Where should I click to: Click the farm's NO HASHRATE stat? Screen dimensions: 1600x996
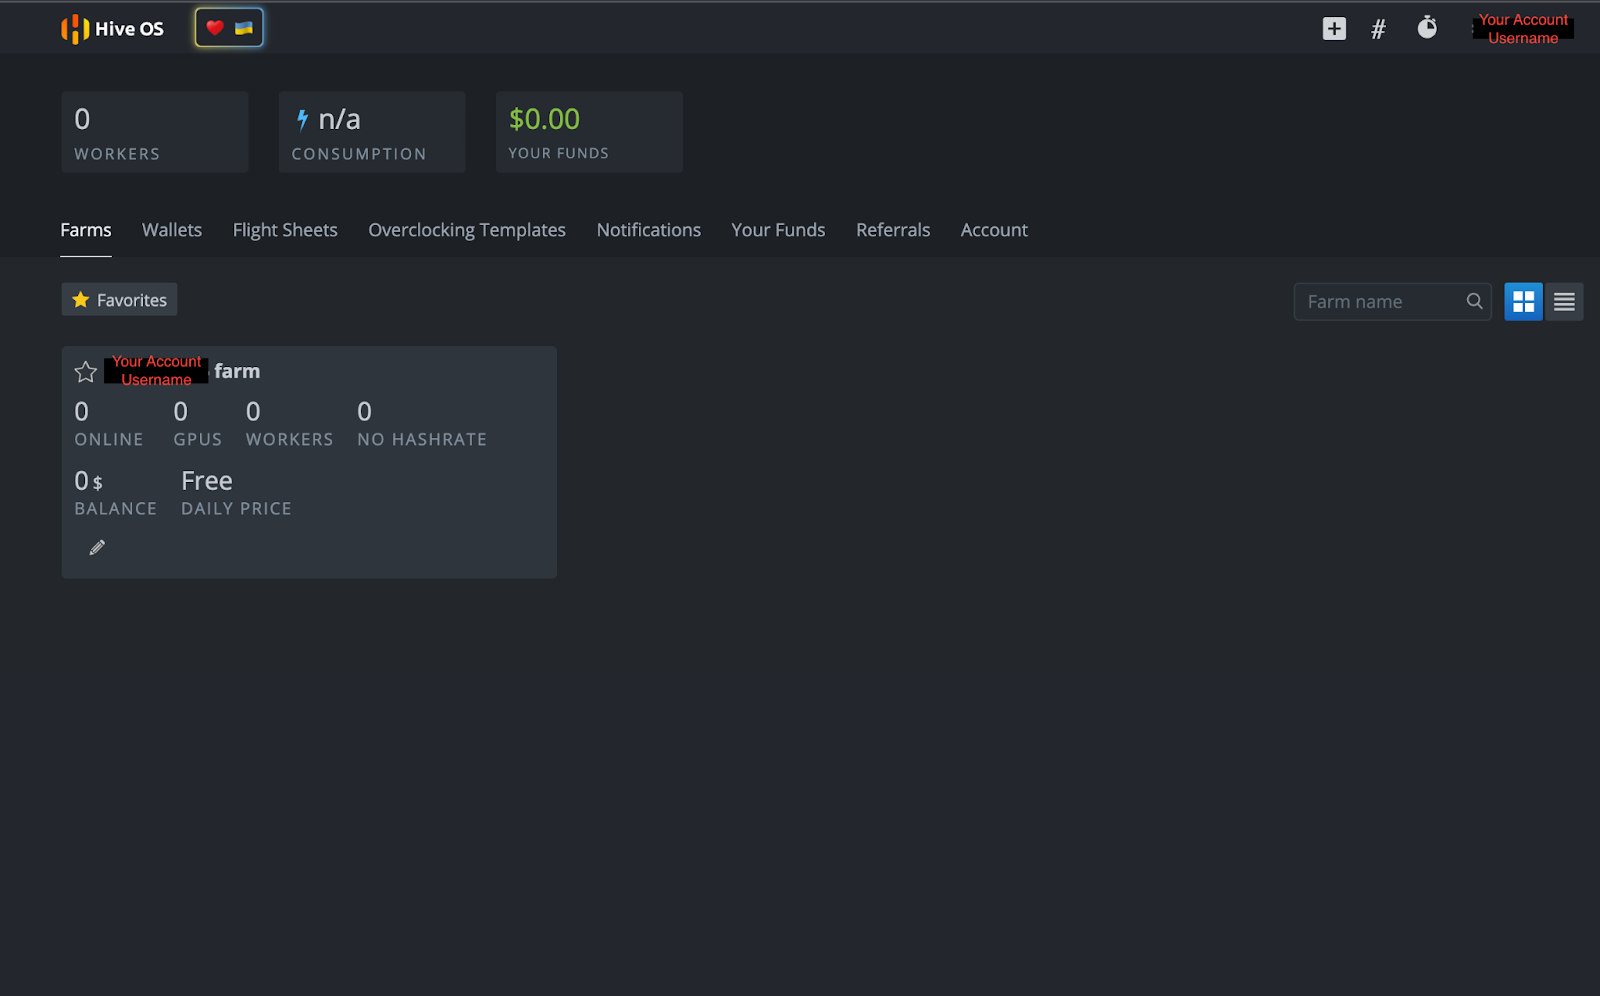click(422, 424)
